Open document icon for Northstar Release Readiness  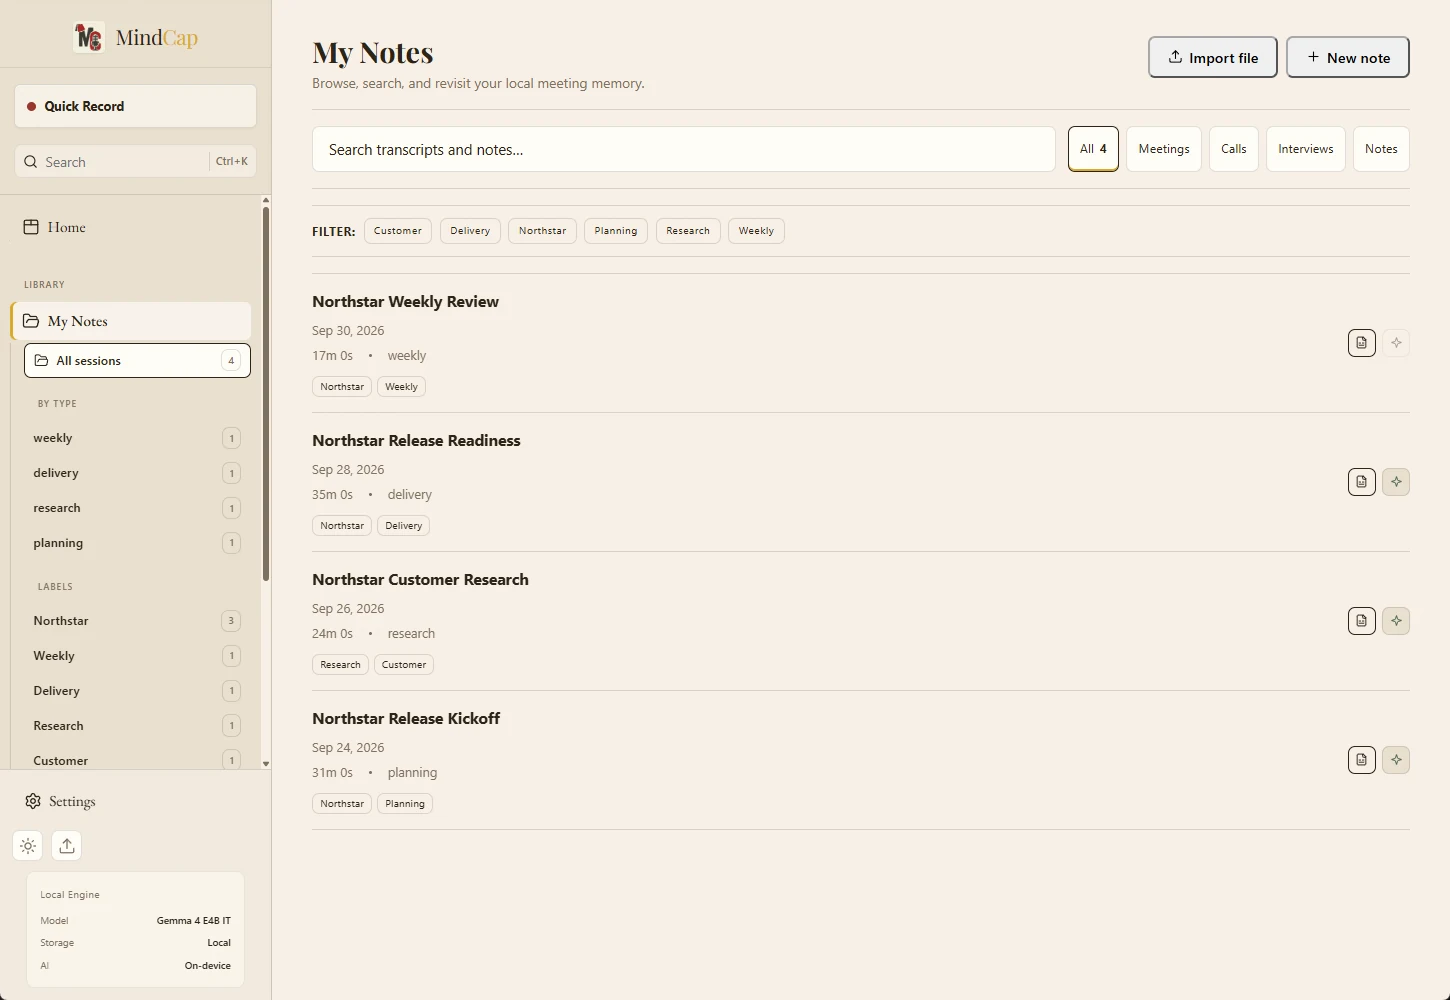point(1361,482)
